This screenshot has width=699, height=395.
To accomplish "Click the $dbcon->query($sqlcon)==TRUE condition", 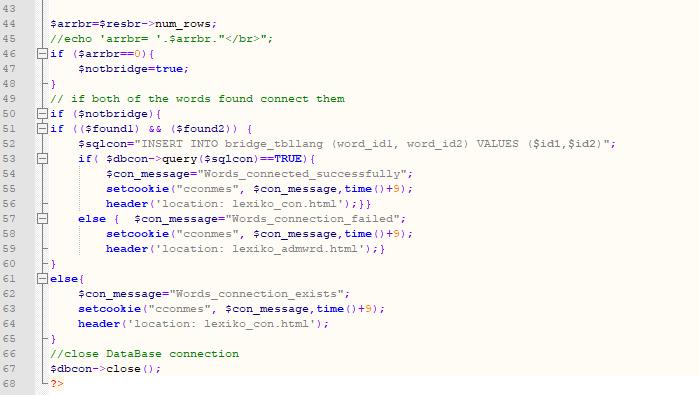I will click(204, 159).
